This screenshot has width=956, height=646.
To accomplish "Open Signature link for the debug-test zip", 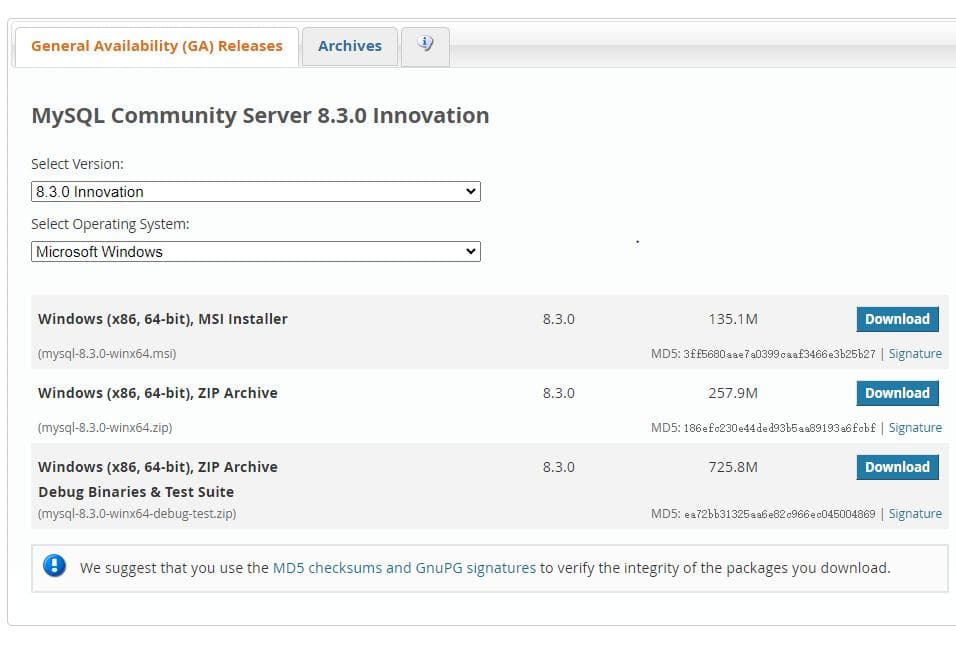I will tap(915, 514).
